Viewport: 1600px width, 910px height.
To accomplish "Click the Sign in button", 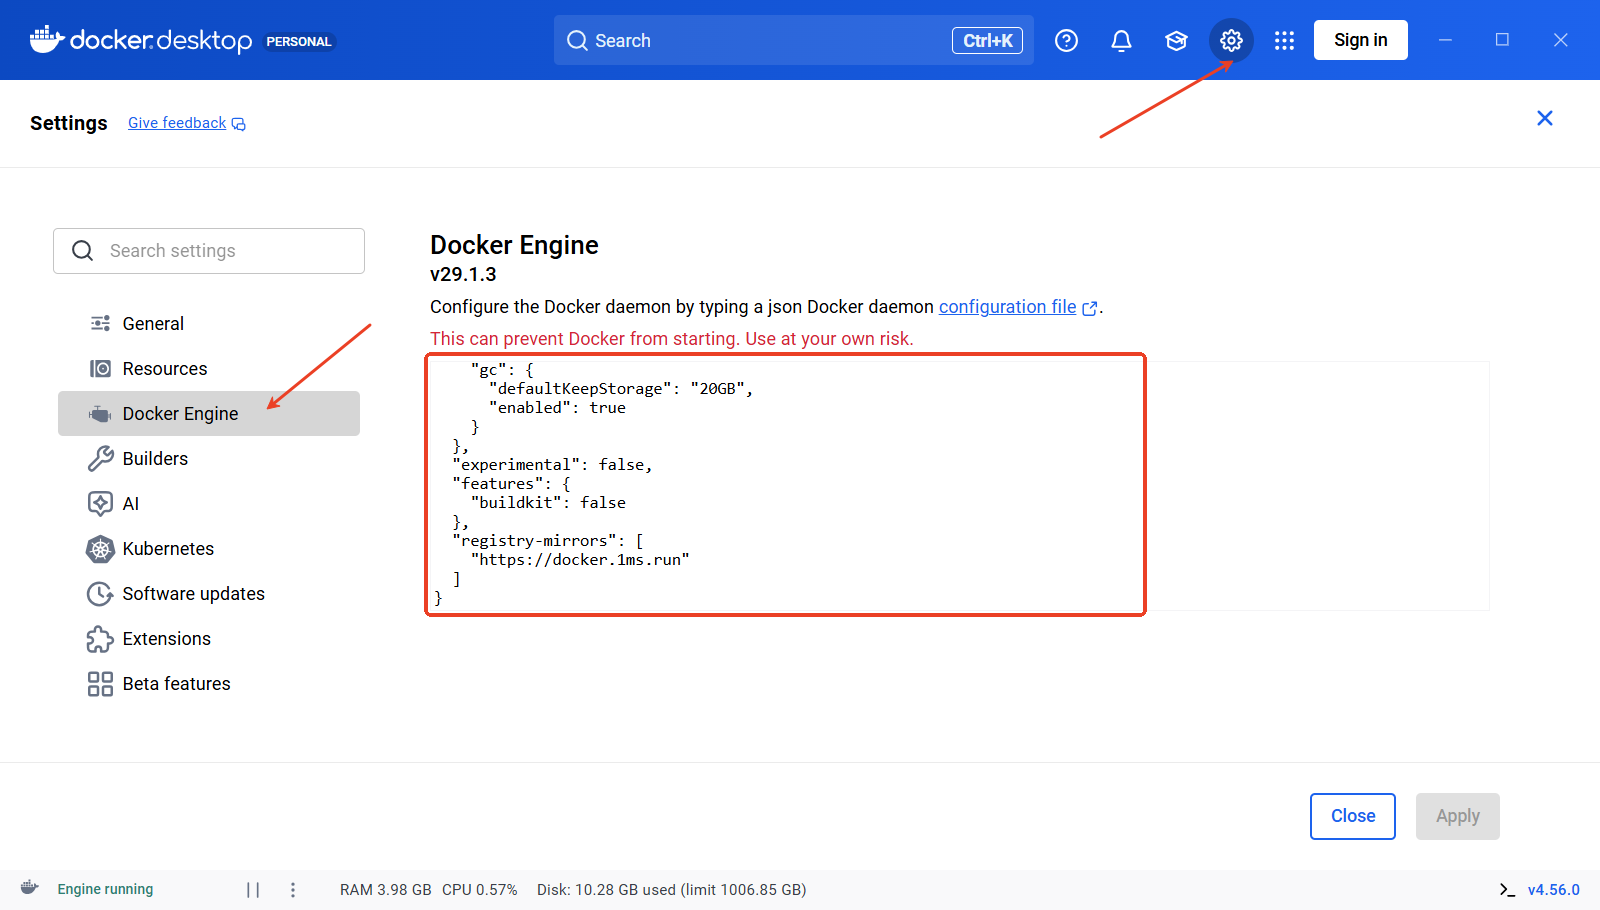I will (1360, 40).
